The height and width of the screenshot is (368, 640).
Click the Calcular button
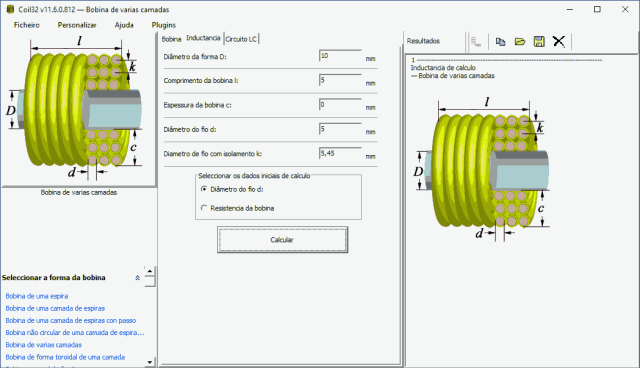pyautogui.click(x=282, y=240)
